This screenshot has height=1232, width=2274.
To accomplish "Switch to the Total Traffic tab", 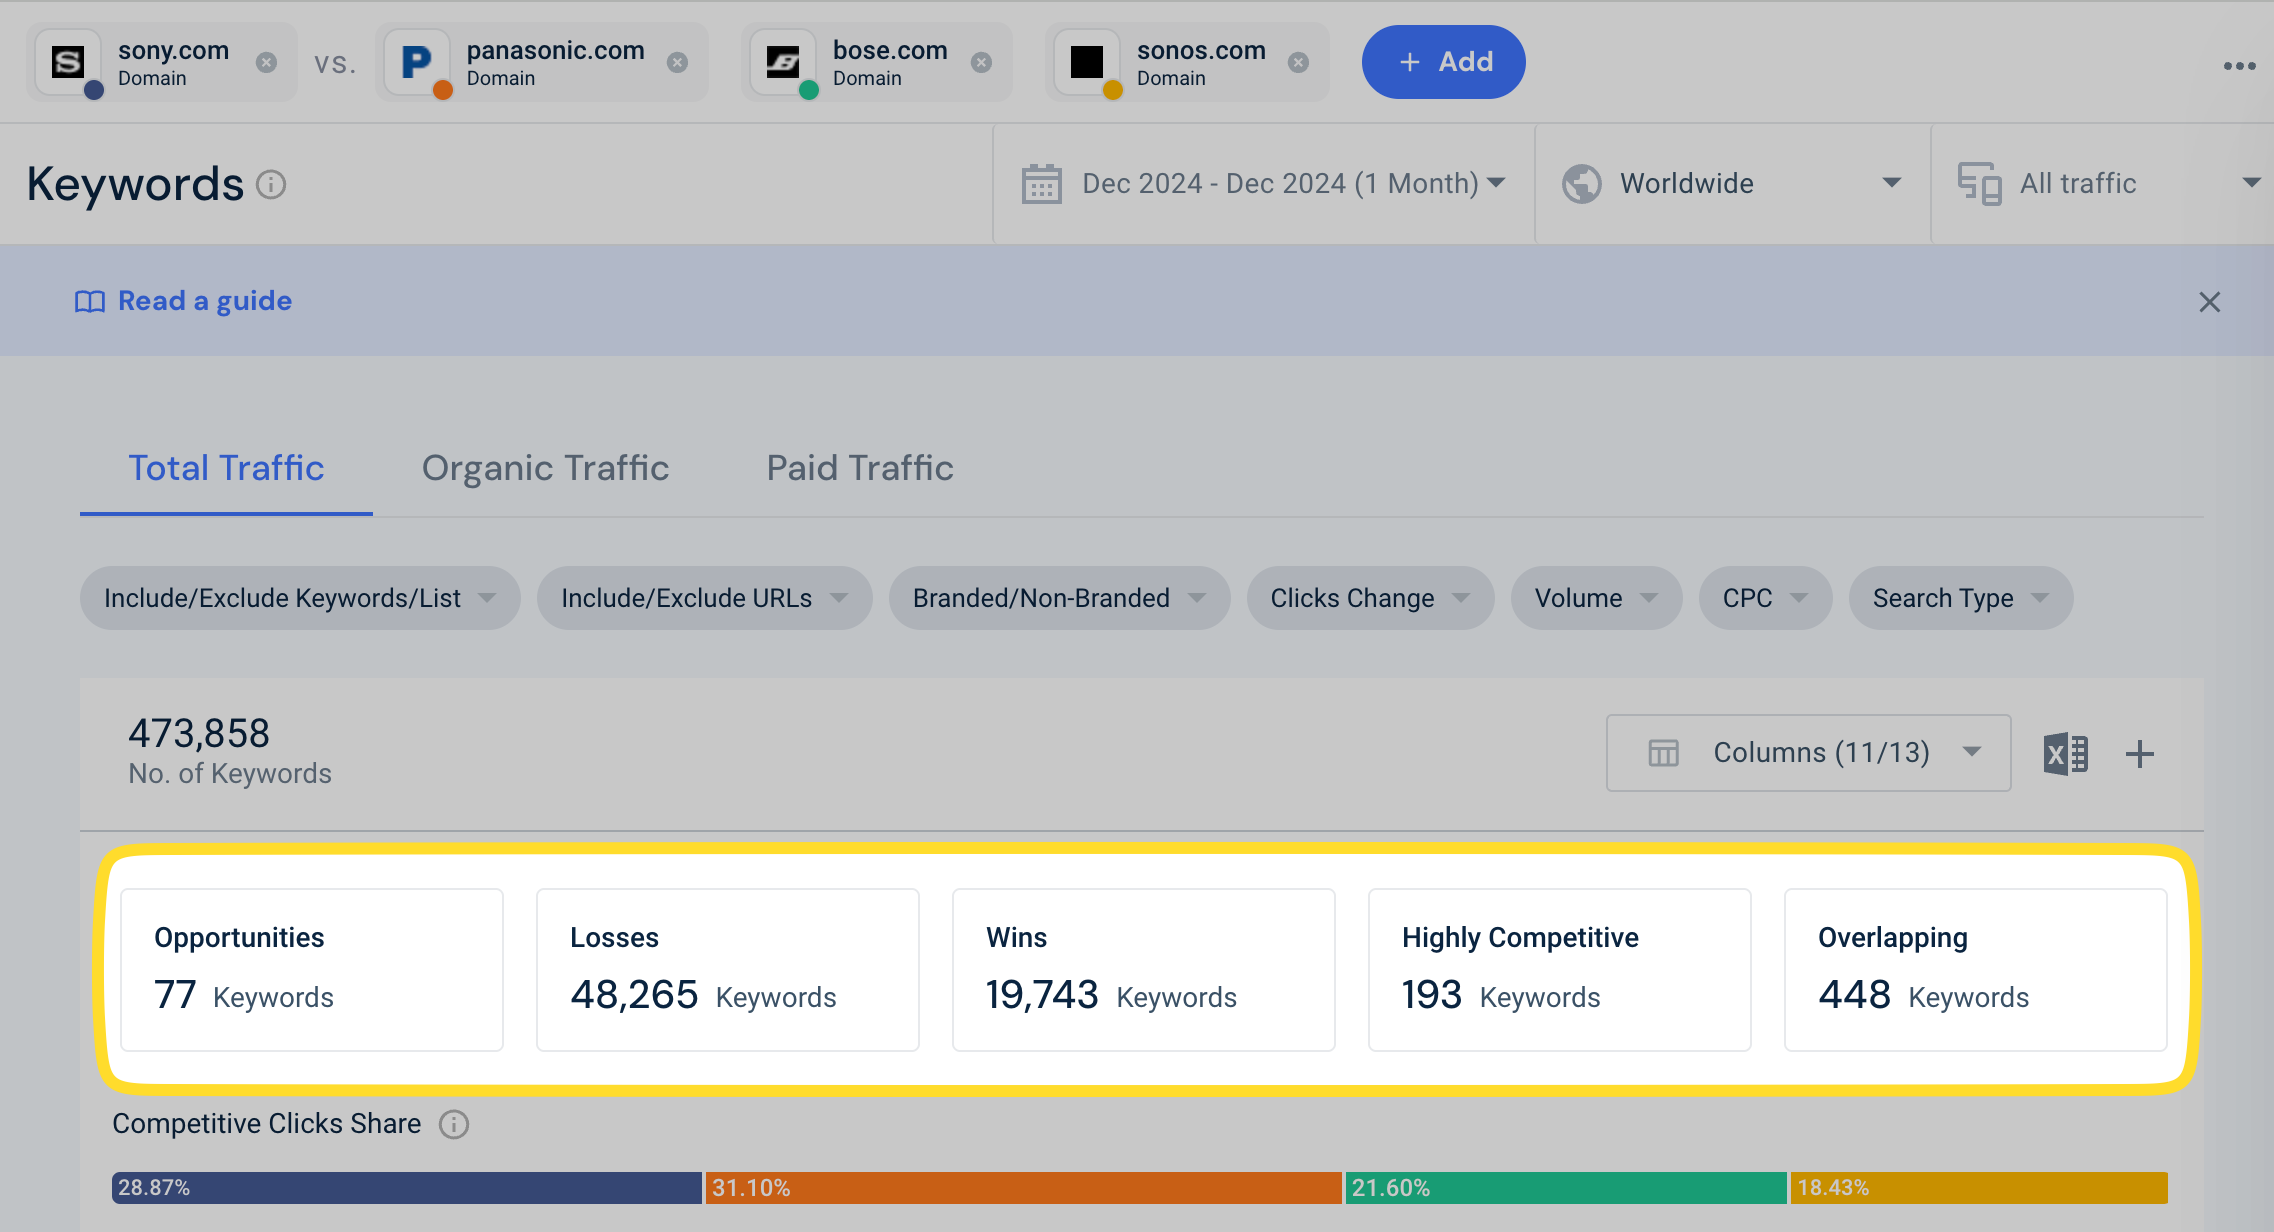I will 226,468.
